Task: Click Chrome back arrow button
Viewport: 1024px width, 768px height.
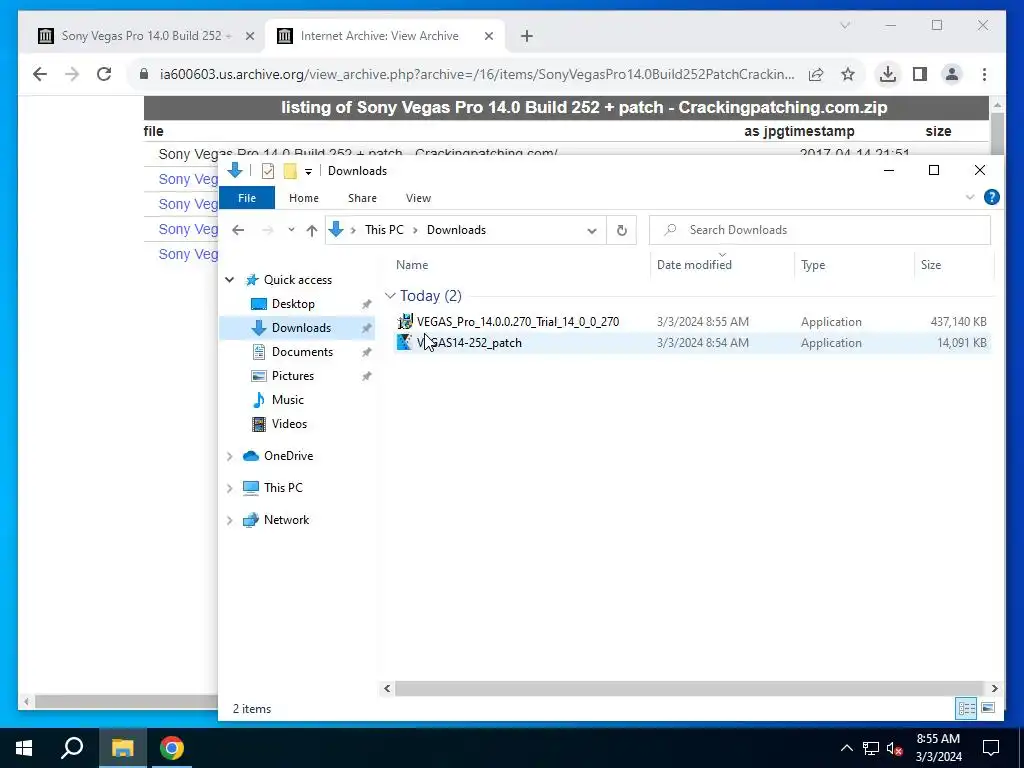Action: coord(40,74)
